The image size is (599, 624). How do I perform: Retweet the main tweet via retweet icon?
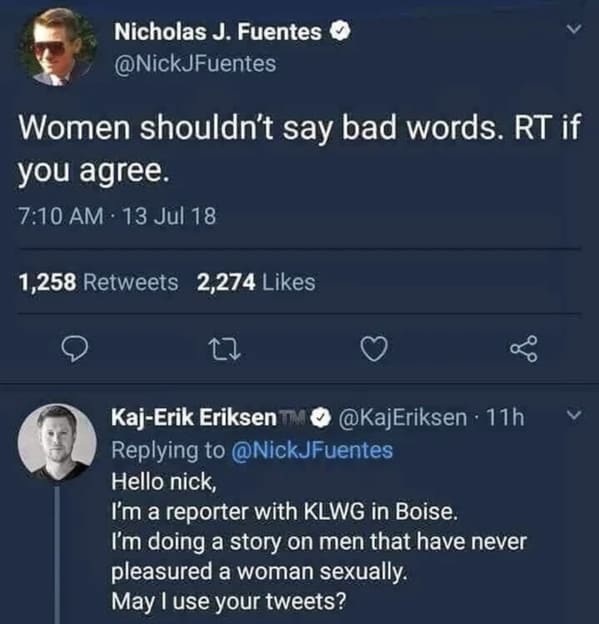[x=226, y=349]
